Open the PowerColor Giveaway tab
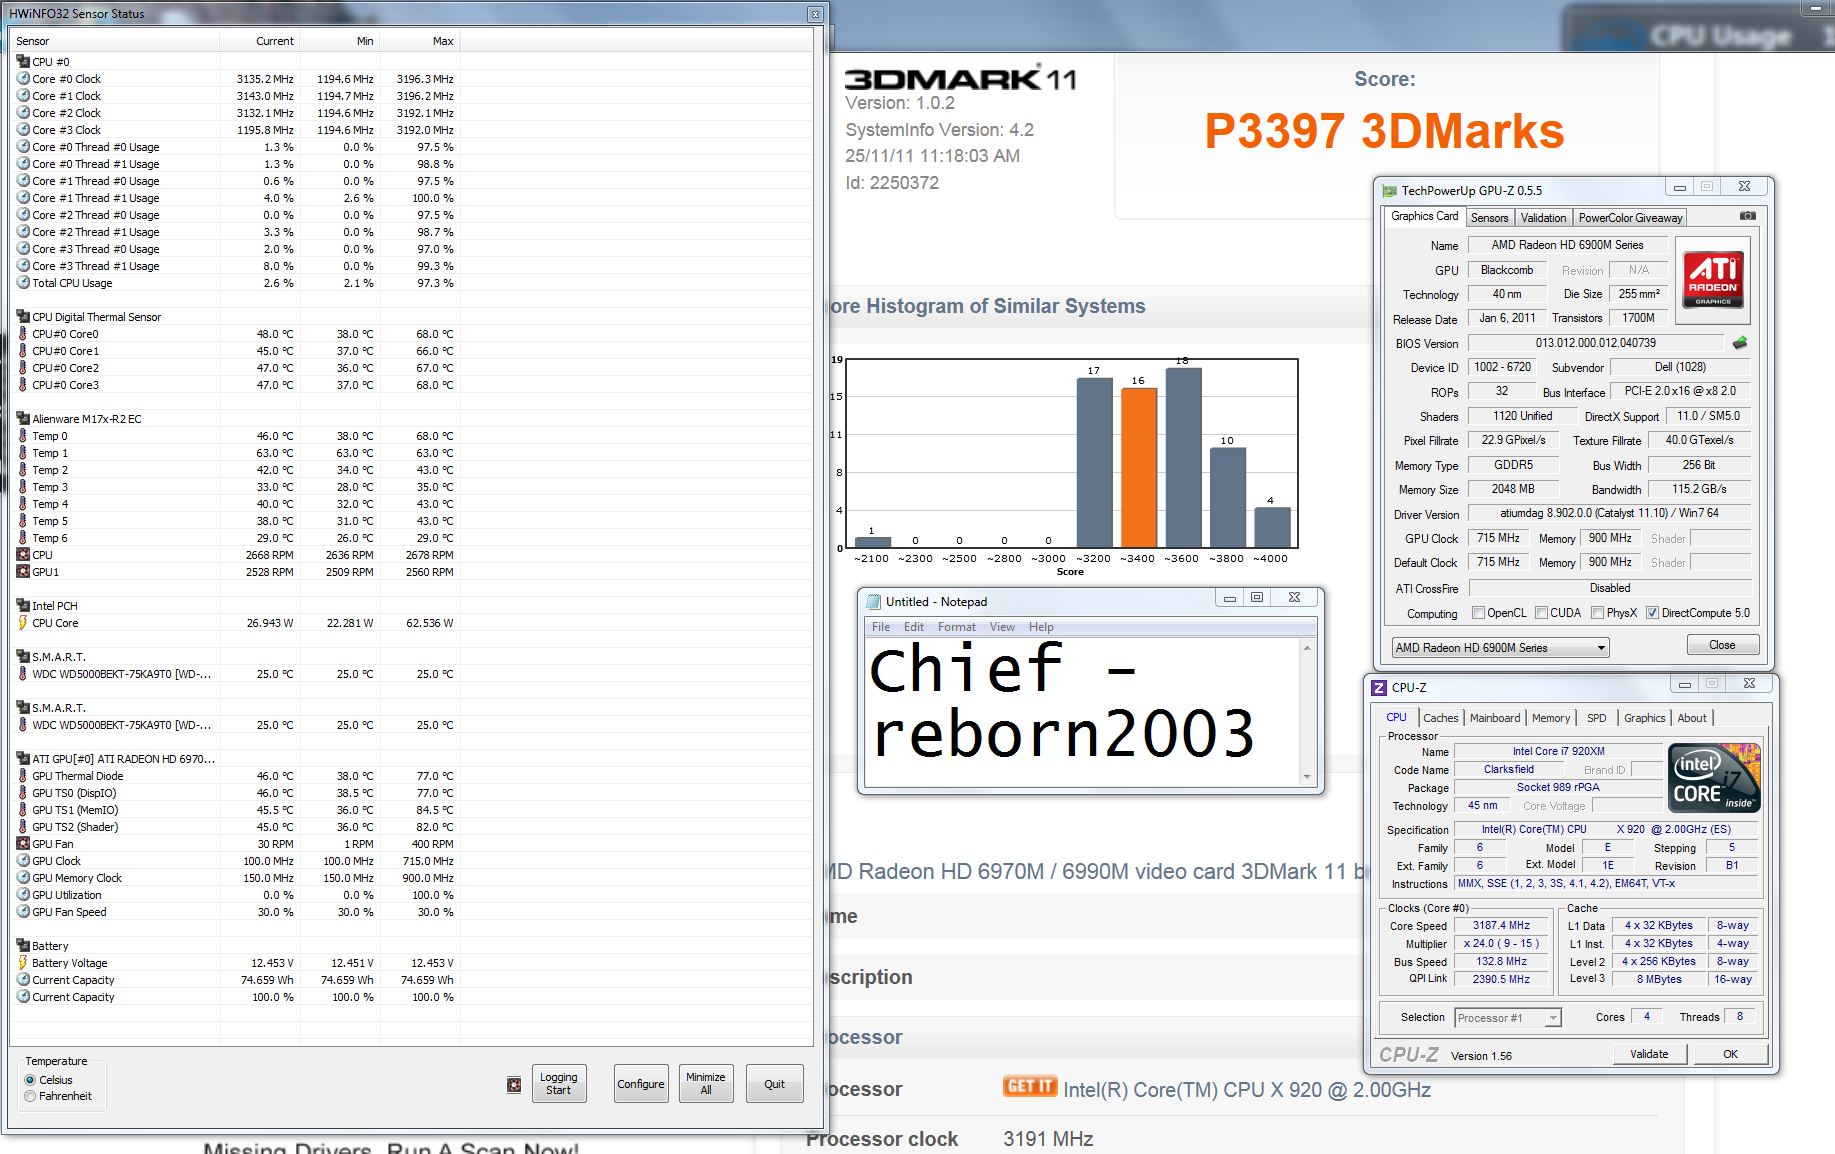The width and height of the screenshot is (1835, 1154). coord(1630,218)
